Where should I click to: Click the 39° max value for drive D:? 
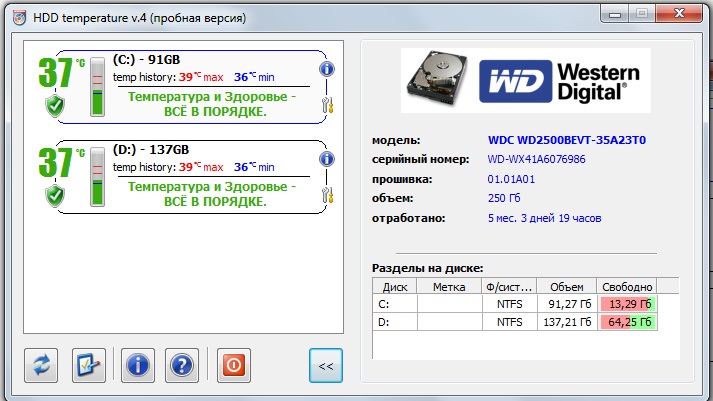click(201, 167)
